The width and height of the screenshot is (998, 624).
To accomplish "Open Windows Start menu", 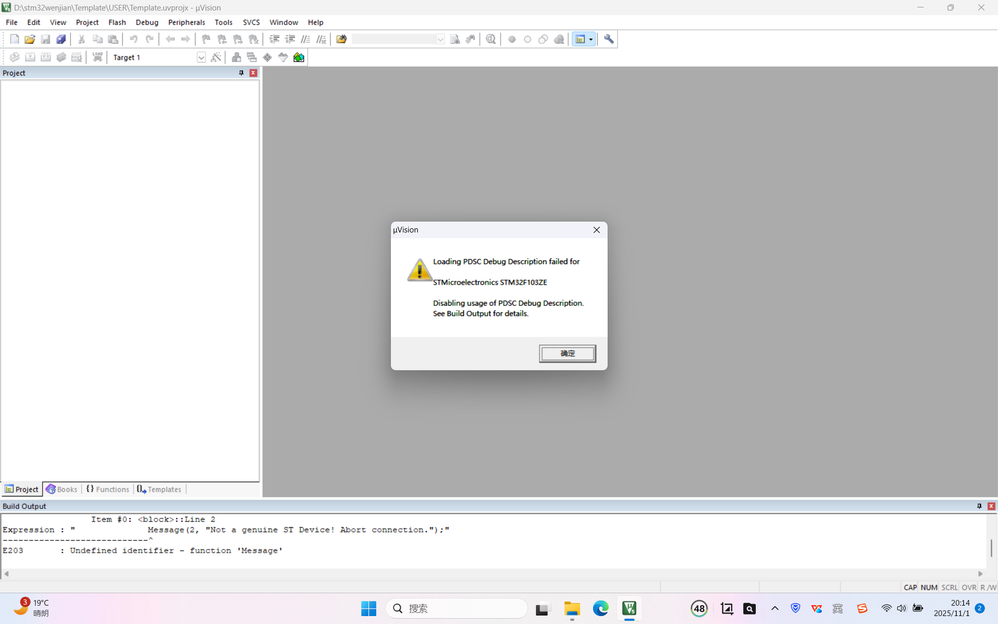I will [x=369, y=609].
